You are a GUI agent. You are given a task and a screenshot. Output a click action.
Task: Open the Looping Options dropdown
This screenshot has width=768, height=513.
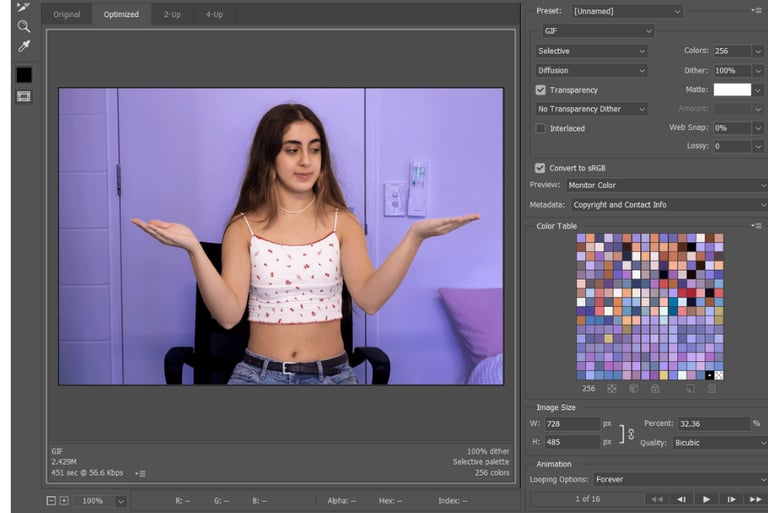click(679, 480)
